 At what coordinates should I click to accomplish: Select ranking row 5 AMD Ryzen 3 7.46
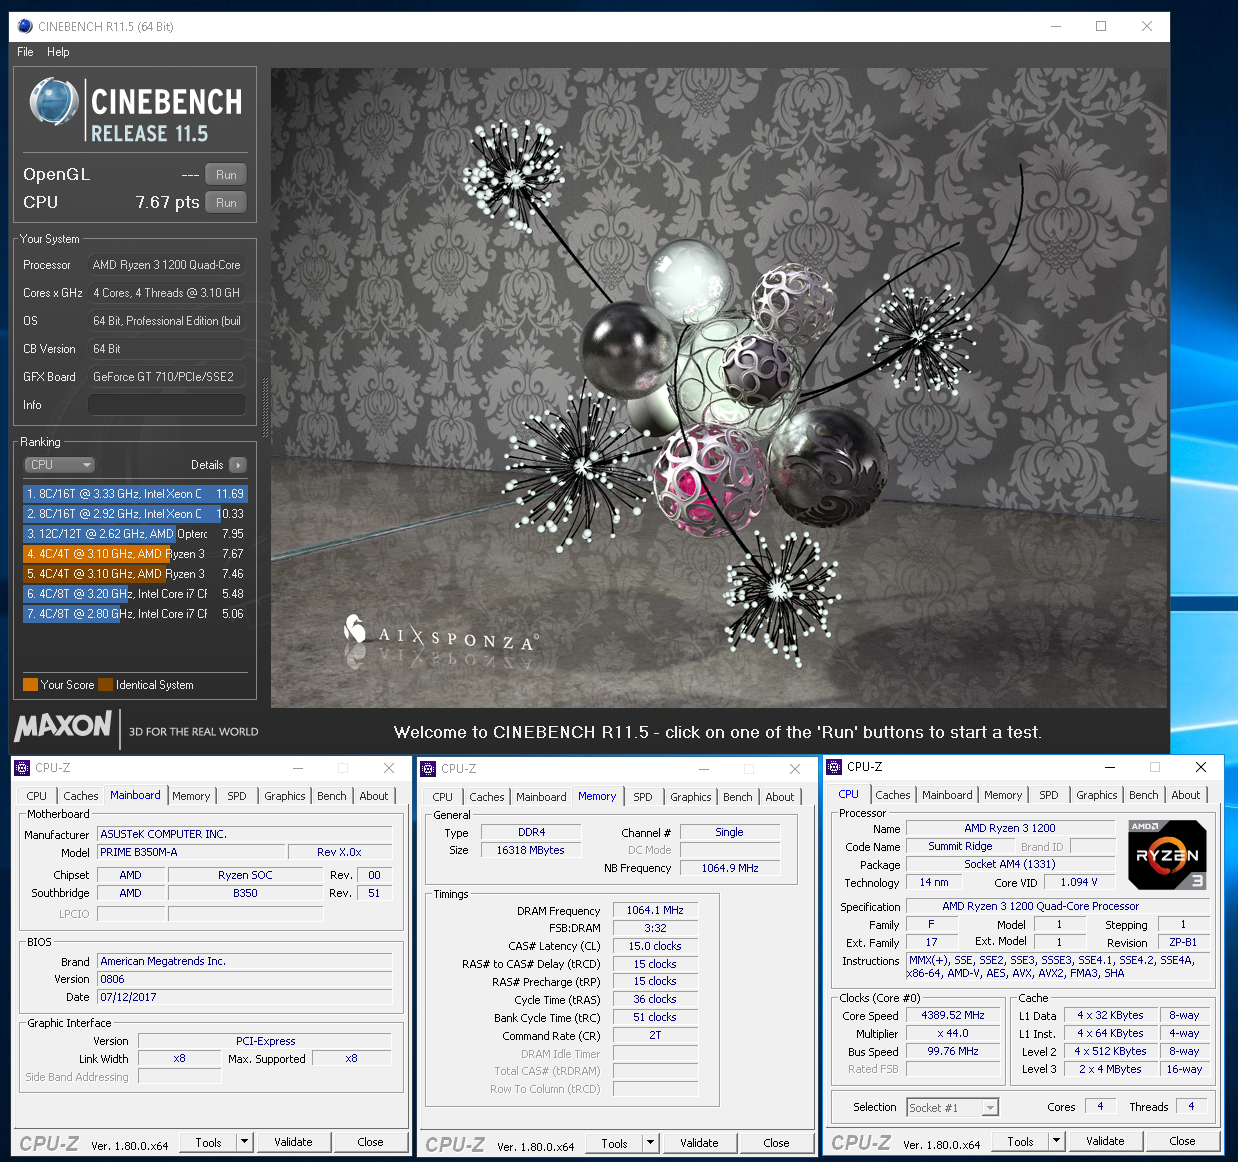(x=135, y=574)
